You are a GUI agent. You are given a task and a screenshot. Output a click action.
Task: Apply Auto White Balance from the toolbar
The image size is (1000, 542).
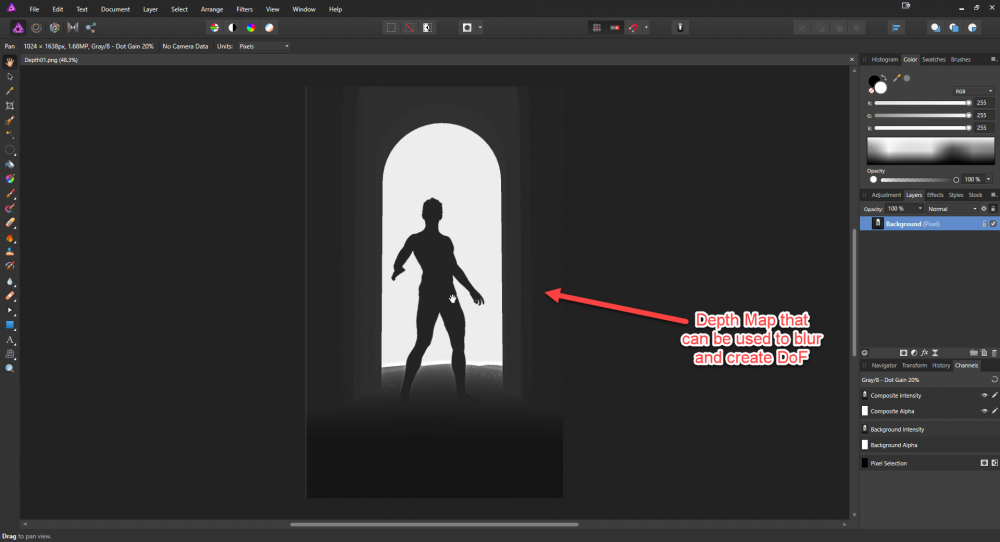click(269, 27)
